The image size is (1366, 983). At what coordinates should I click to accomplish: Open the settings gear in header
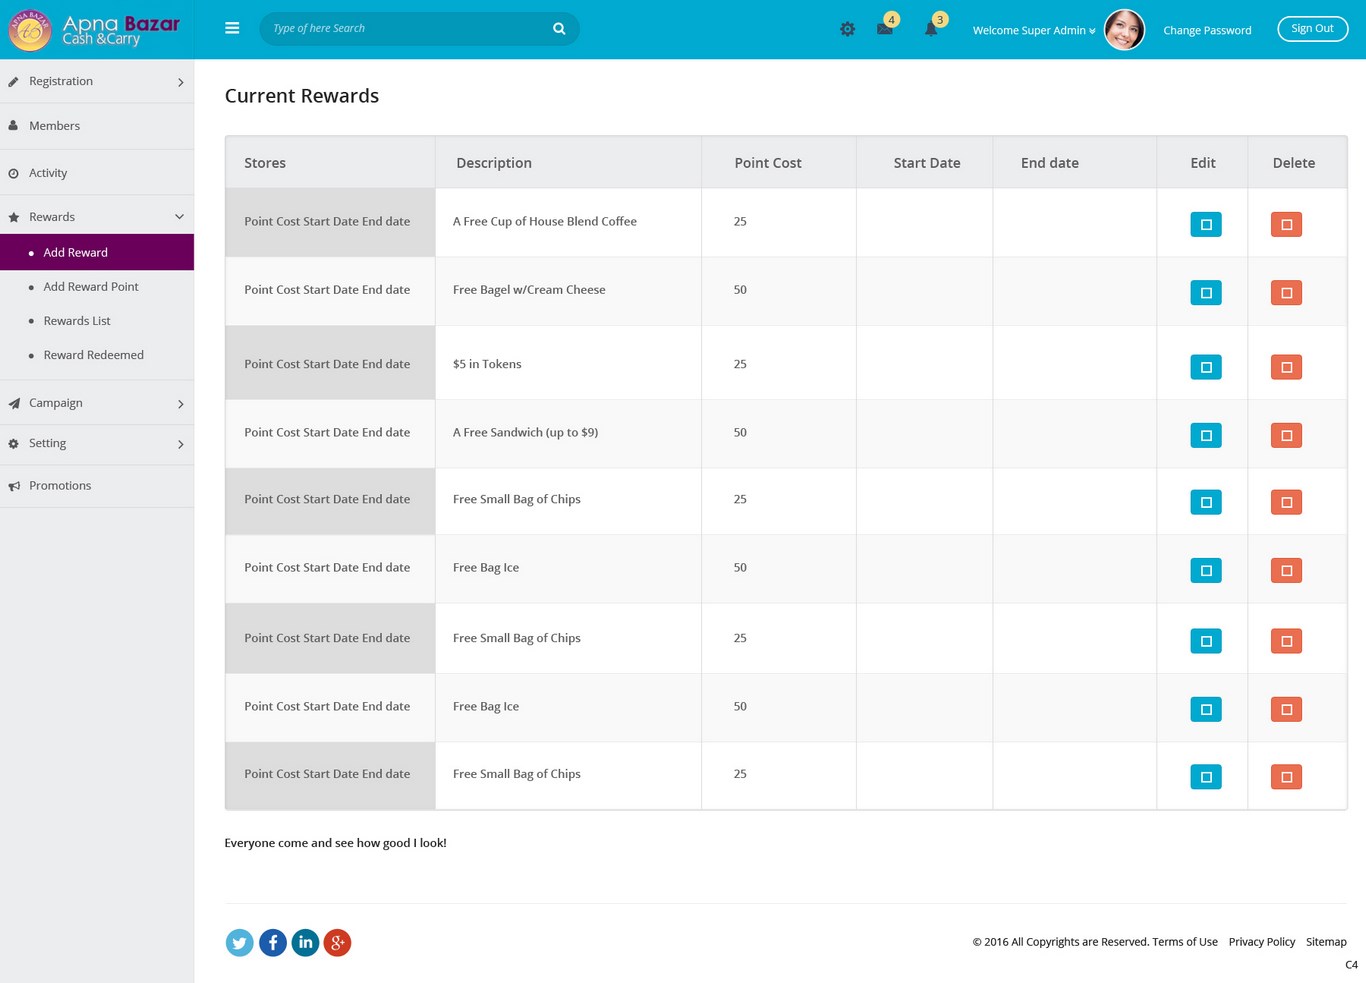click(847, 30)
